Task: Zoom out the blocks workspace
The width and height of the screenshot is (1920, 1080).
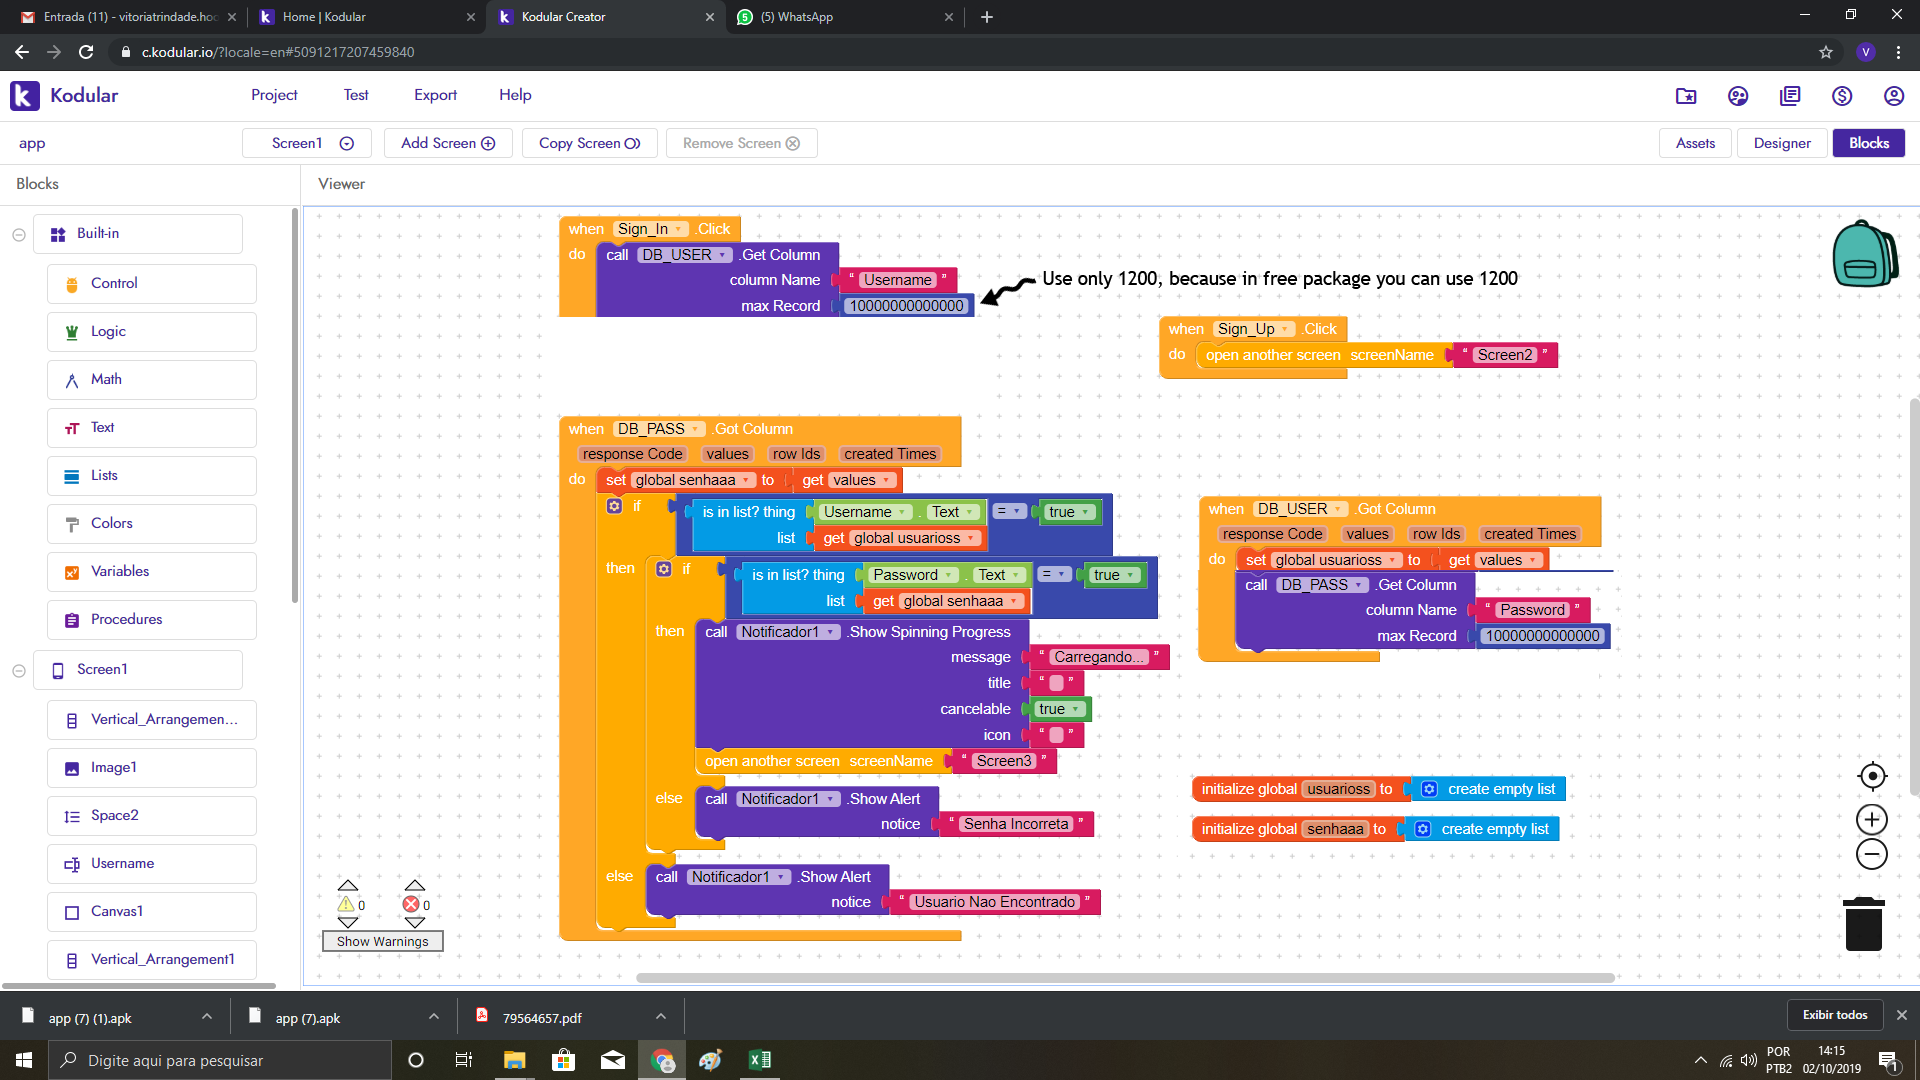Action: (1872, 854)
